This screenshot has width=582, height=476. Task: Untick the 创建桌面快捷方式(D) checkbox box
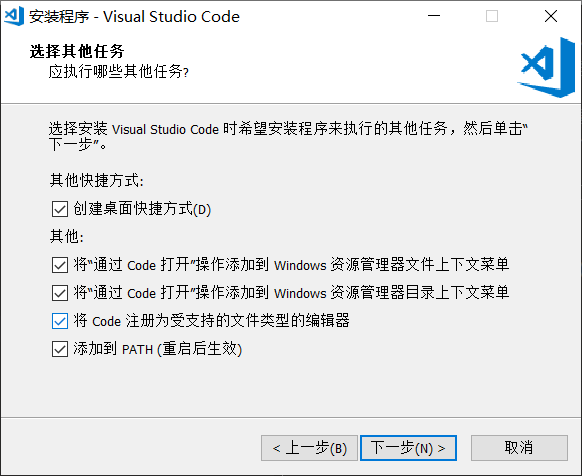60,209
